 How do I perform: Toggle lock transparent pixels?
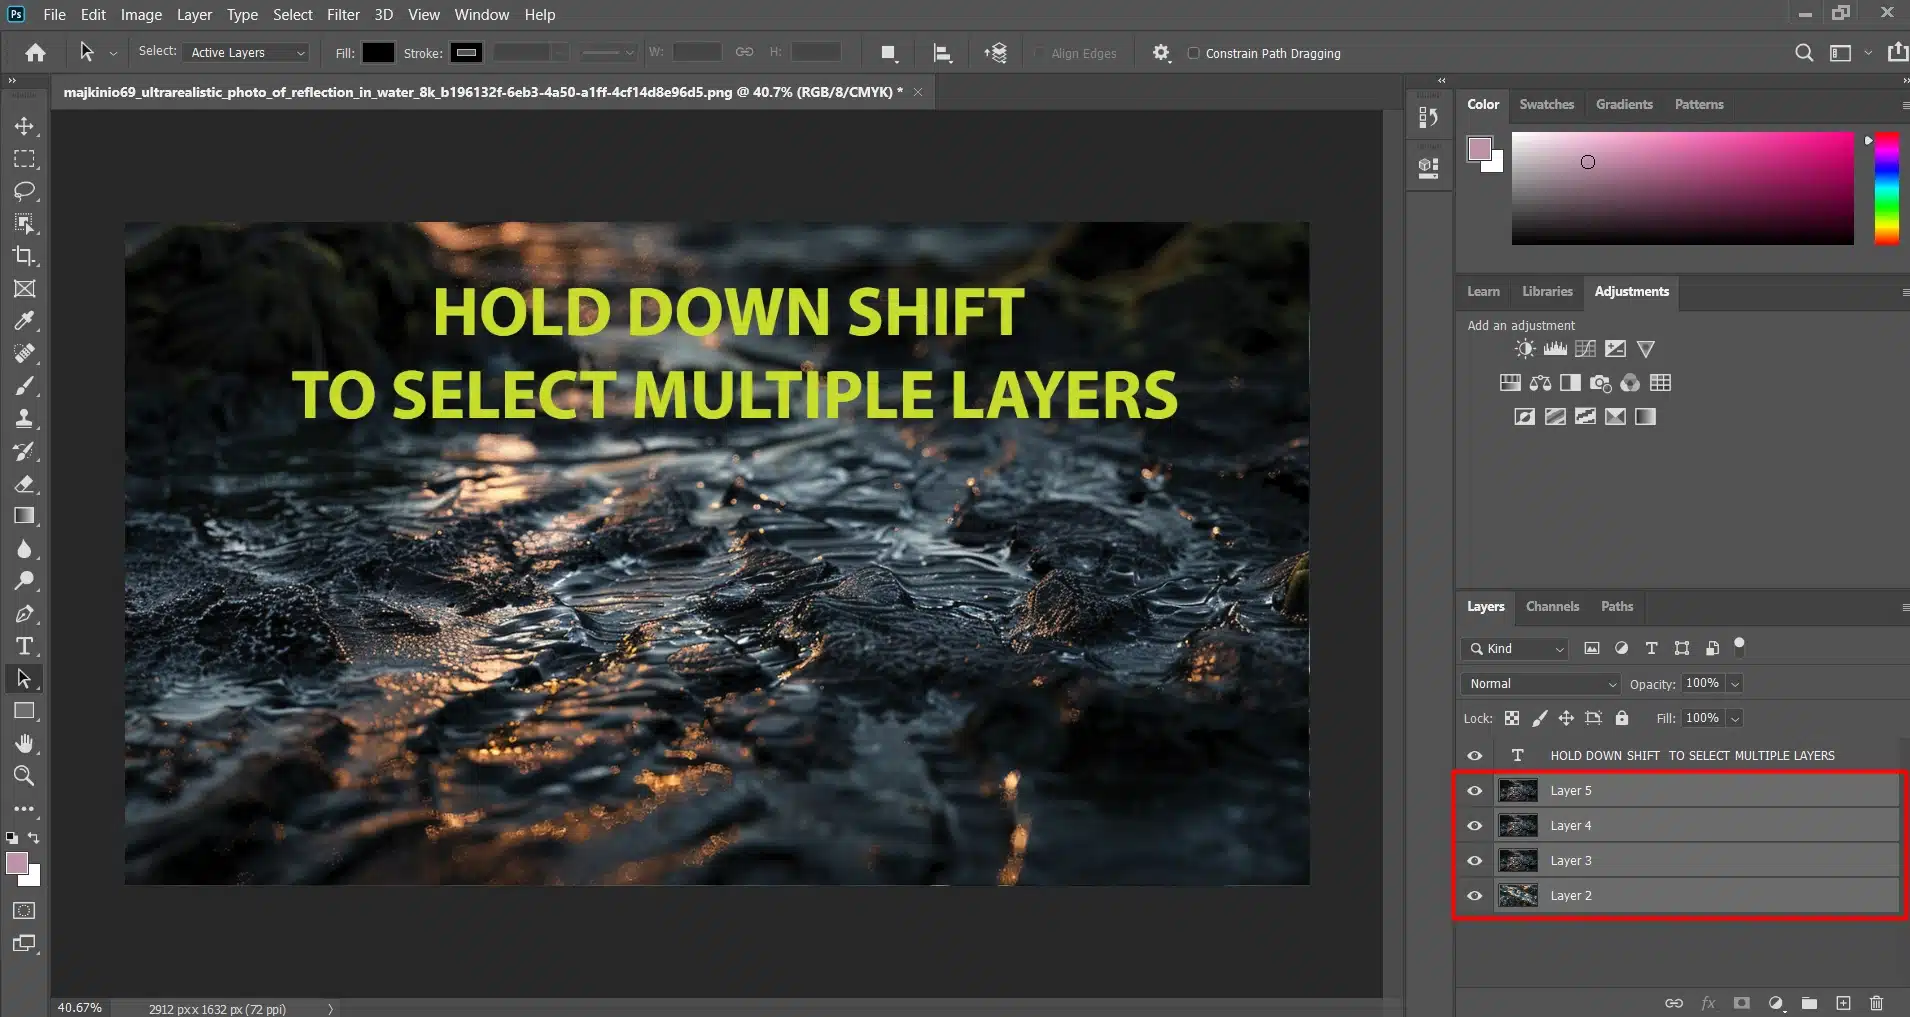click(x=1512, y=718)
